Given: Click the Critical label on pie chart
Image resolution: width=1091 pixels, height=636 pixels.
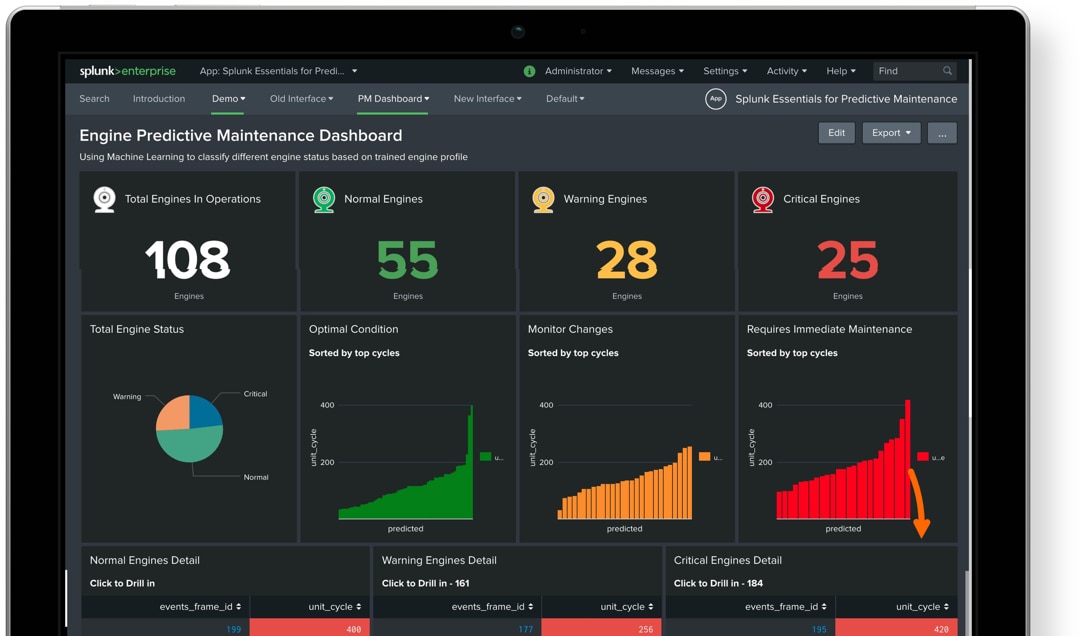Looking at the screenshot, I should tap(255, 394).
